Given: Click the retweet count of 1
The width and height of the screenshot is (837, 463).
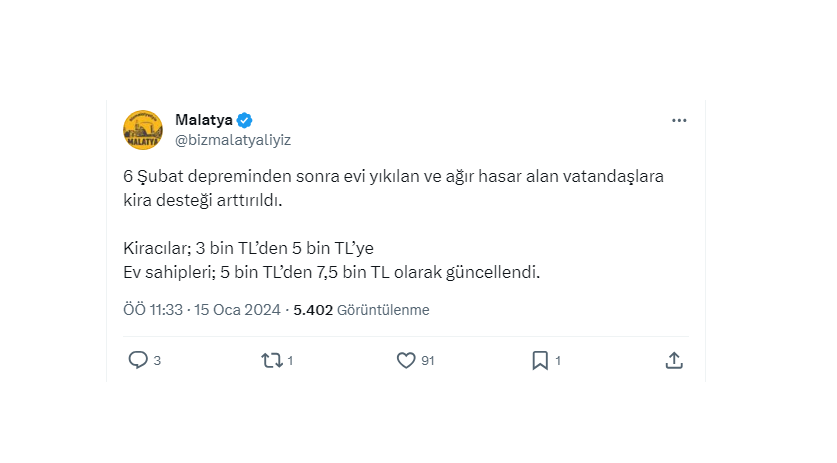Looking at the screenshot, I should [x=290, y=361].
